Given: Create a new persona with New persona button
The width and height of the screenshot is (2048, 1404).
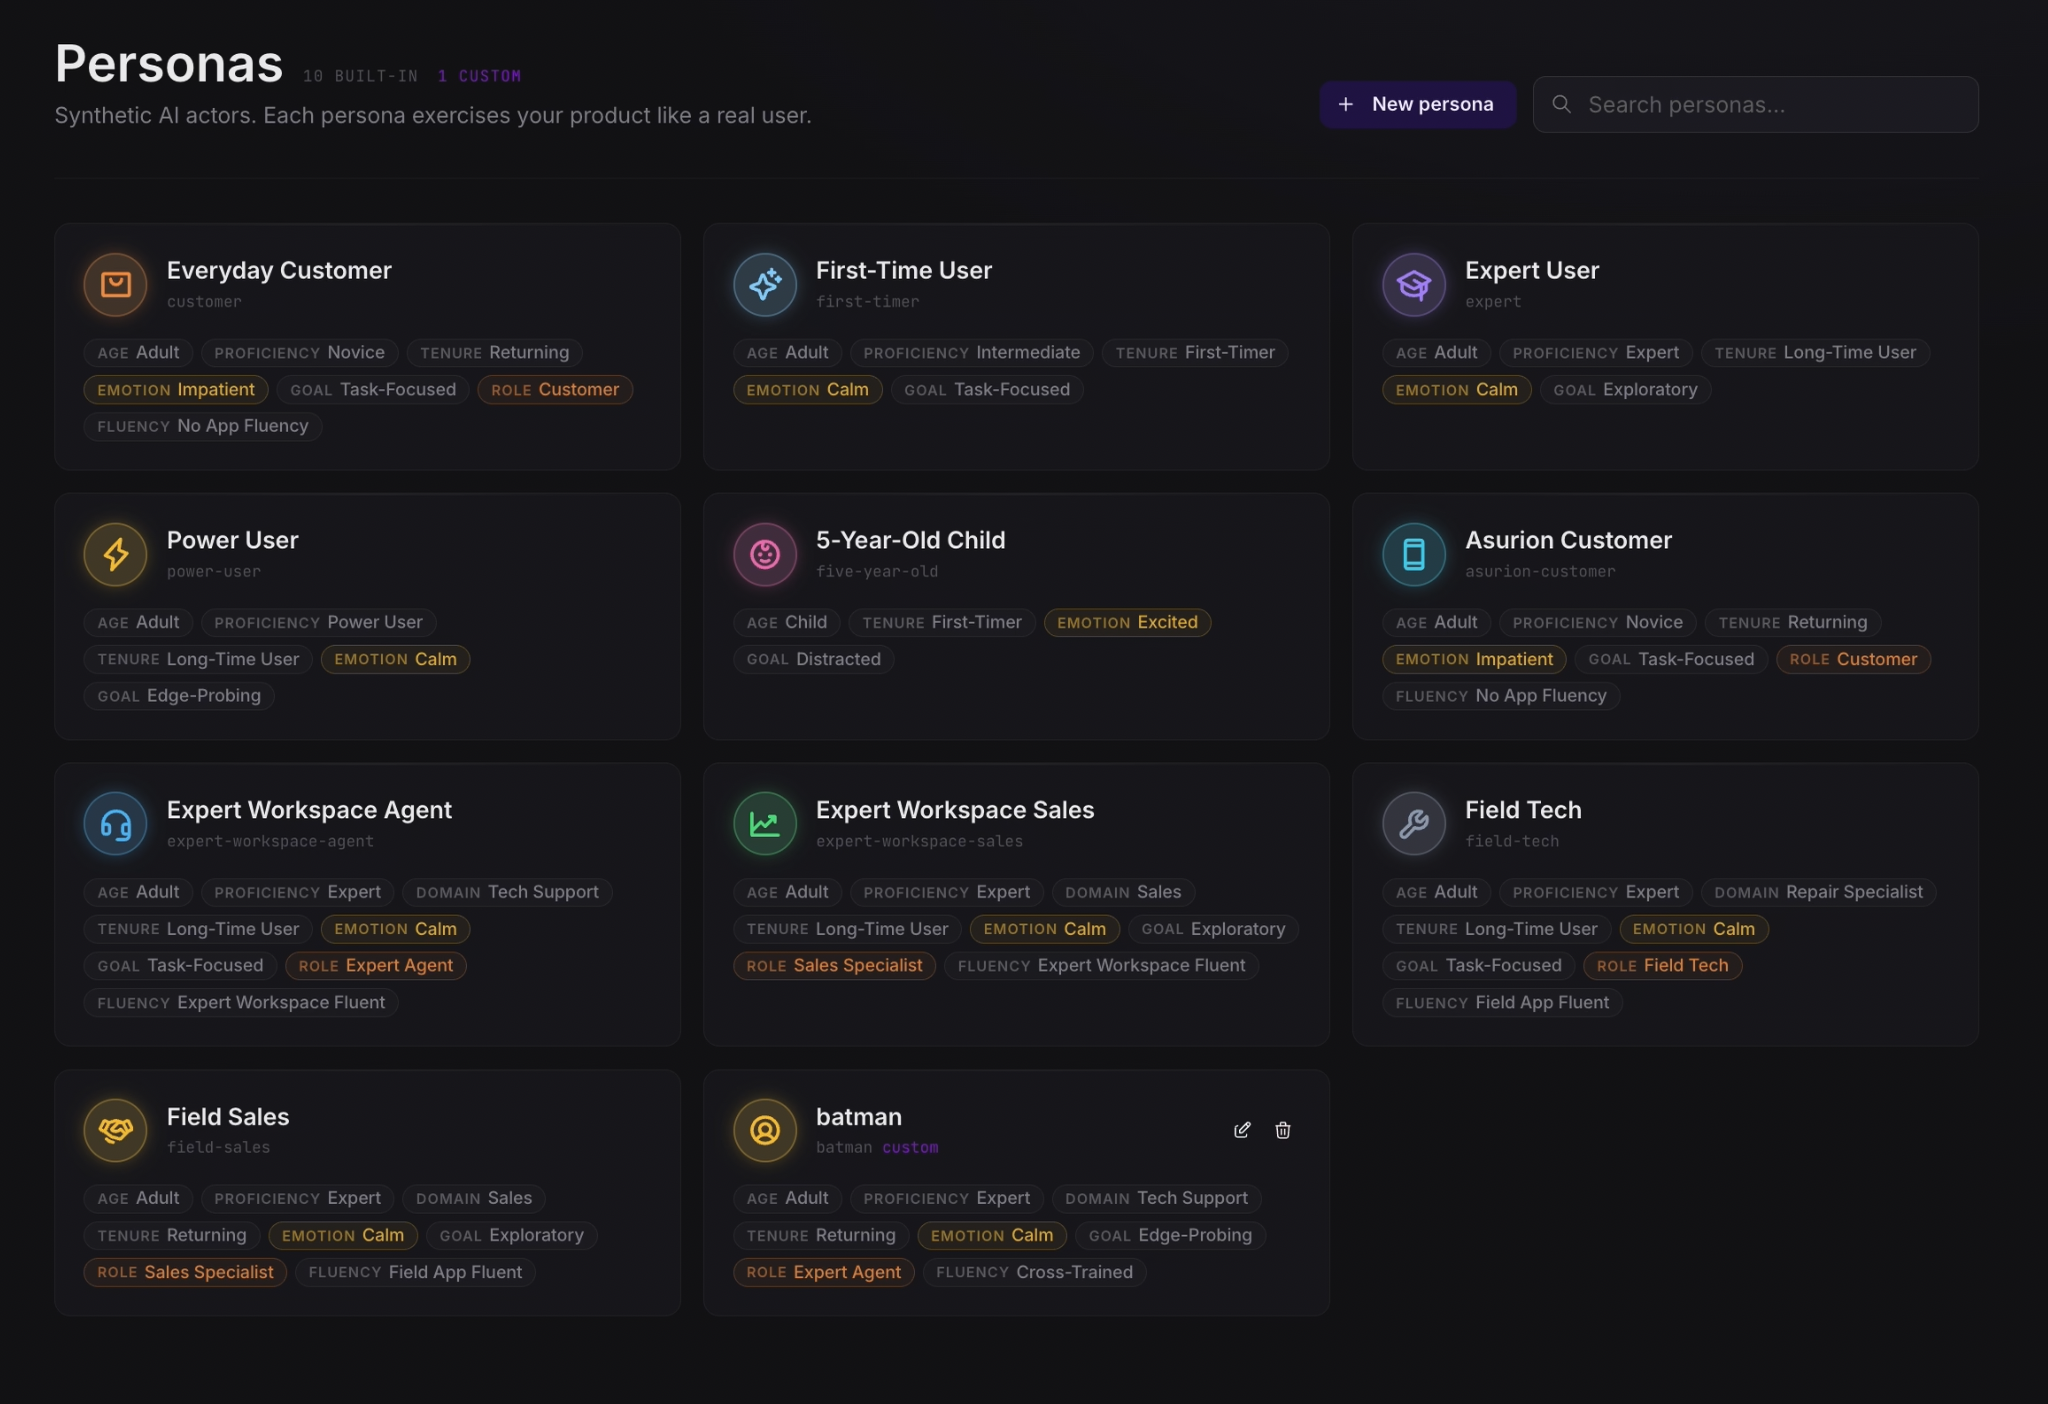Looking at the screenshot, I should tap(1417, 104).
